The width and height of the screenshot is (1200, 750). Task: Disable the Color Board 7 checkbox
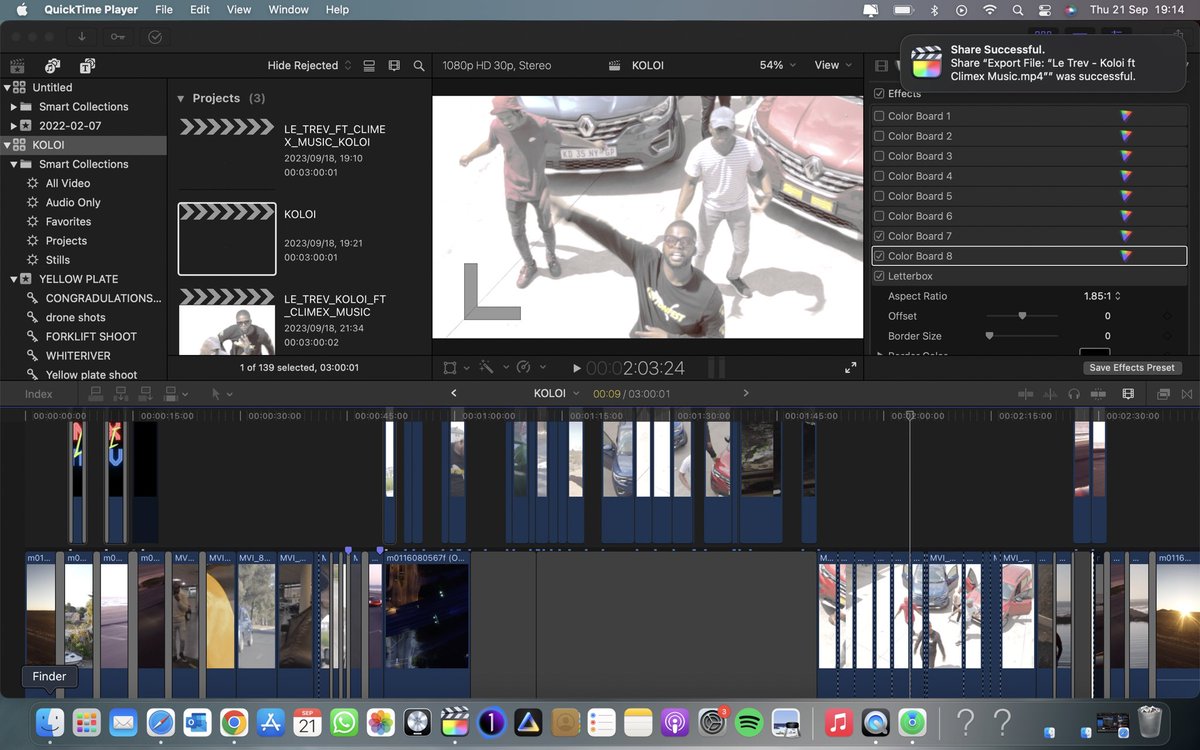pyautogui.click(x=879, y=236)
